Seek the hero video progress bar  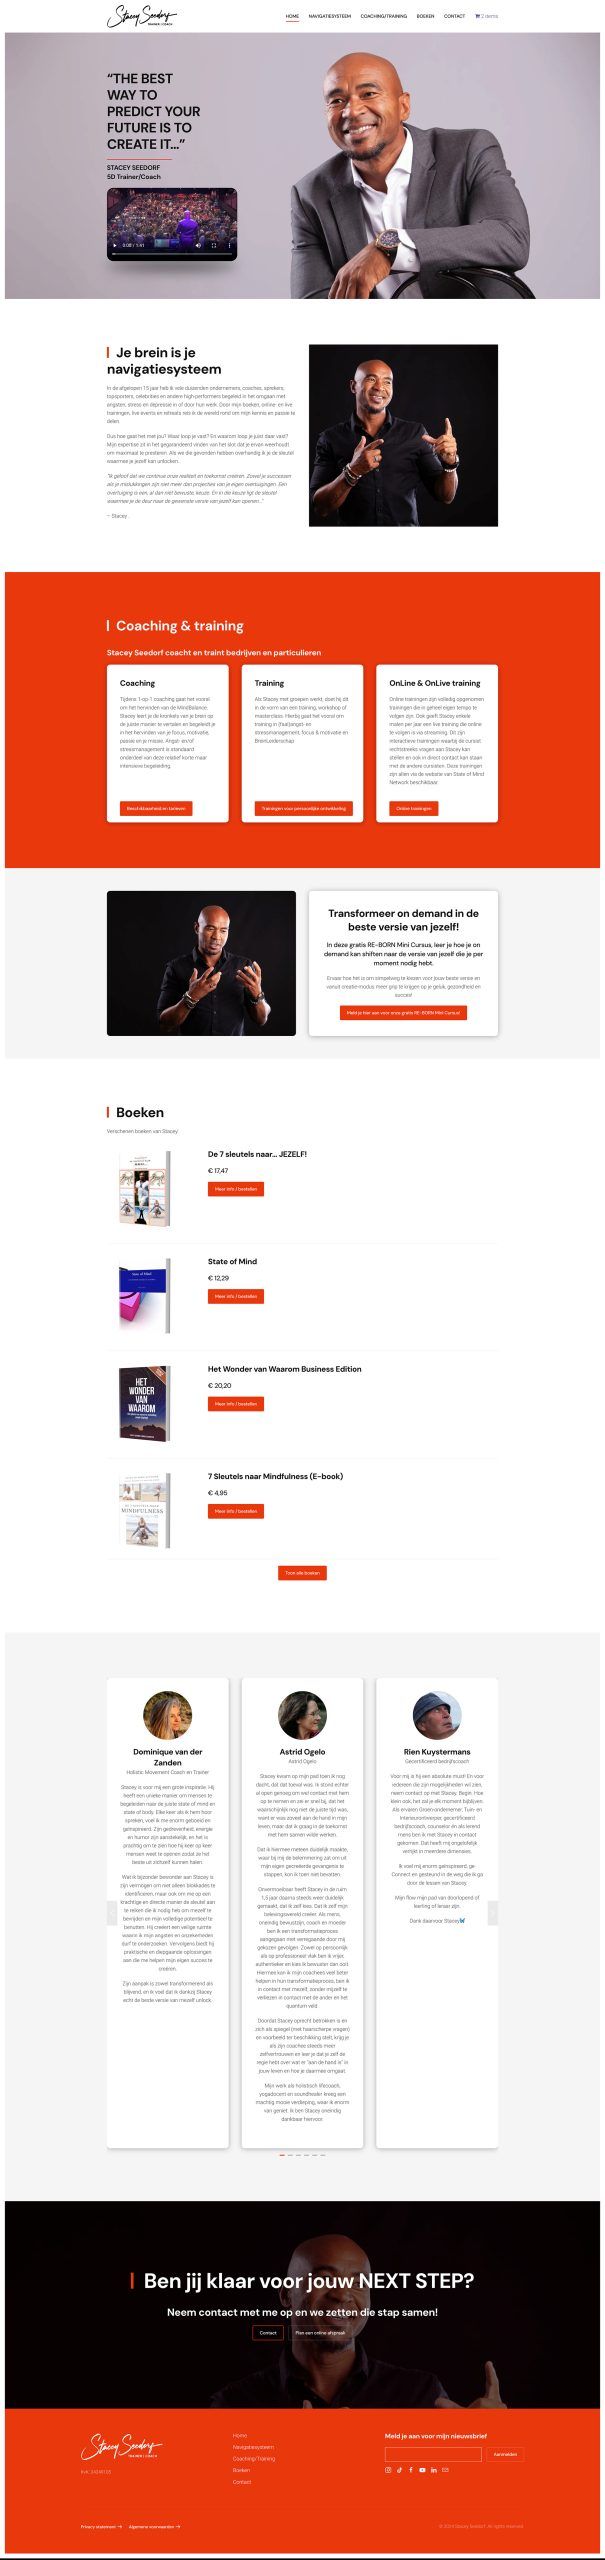172,254
